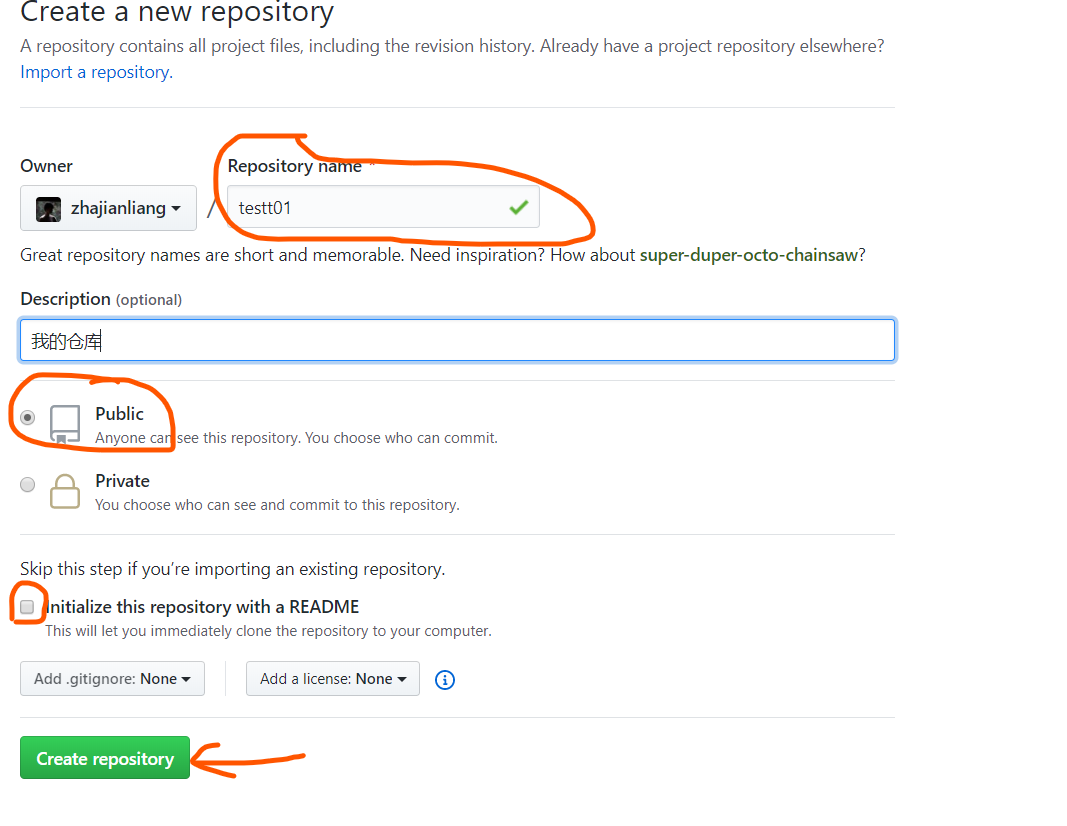Screen dimensions: 1067x826
Task: Click the dropdown caret beside zhajianliang
Action: (176, 209)
